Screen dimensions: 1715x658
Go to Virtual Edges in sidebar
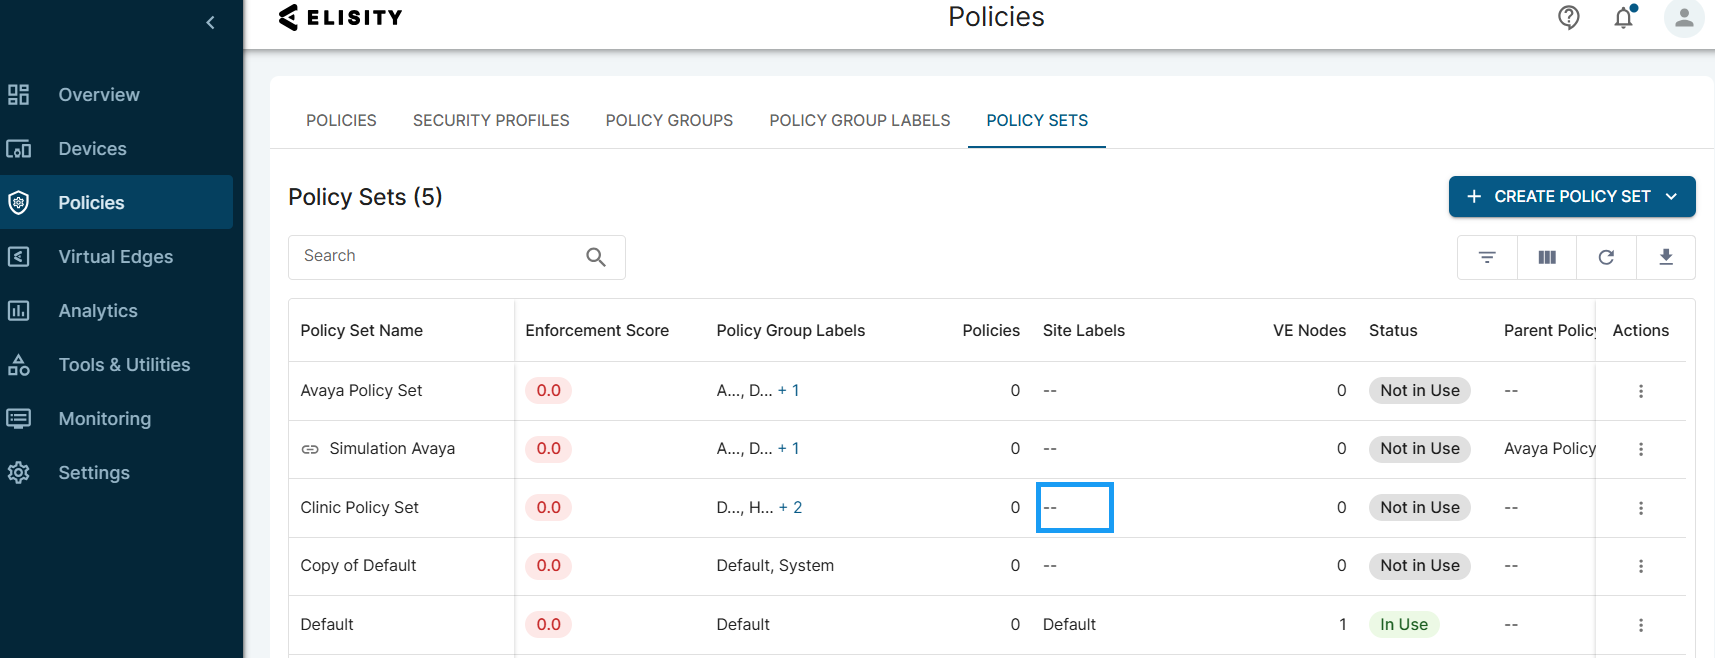[x=115, y=257]
